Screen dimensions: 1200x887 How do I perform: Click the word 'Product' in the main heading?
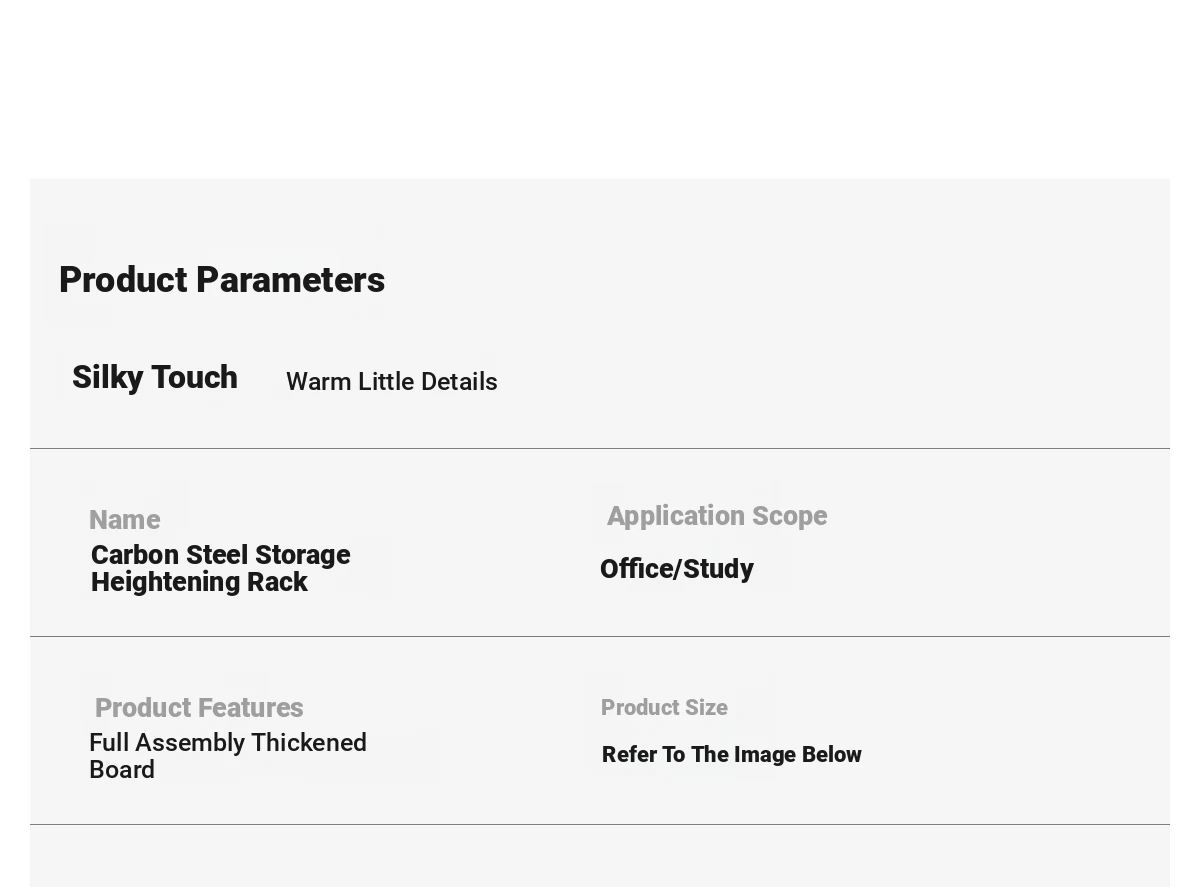124,280
